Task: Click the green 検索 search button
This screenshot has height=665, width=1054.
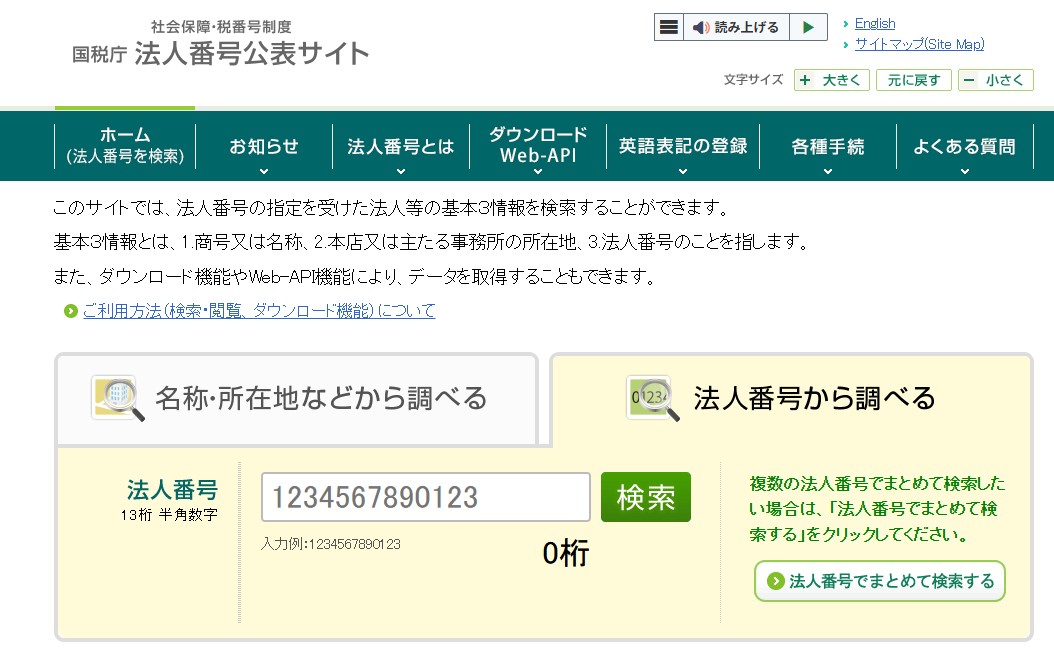Action: click(645, 497)
